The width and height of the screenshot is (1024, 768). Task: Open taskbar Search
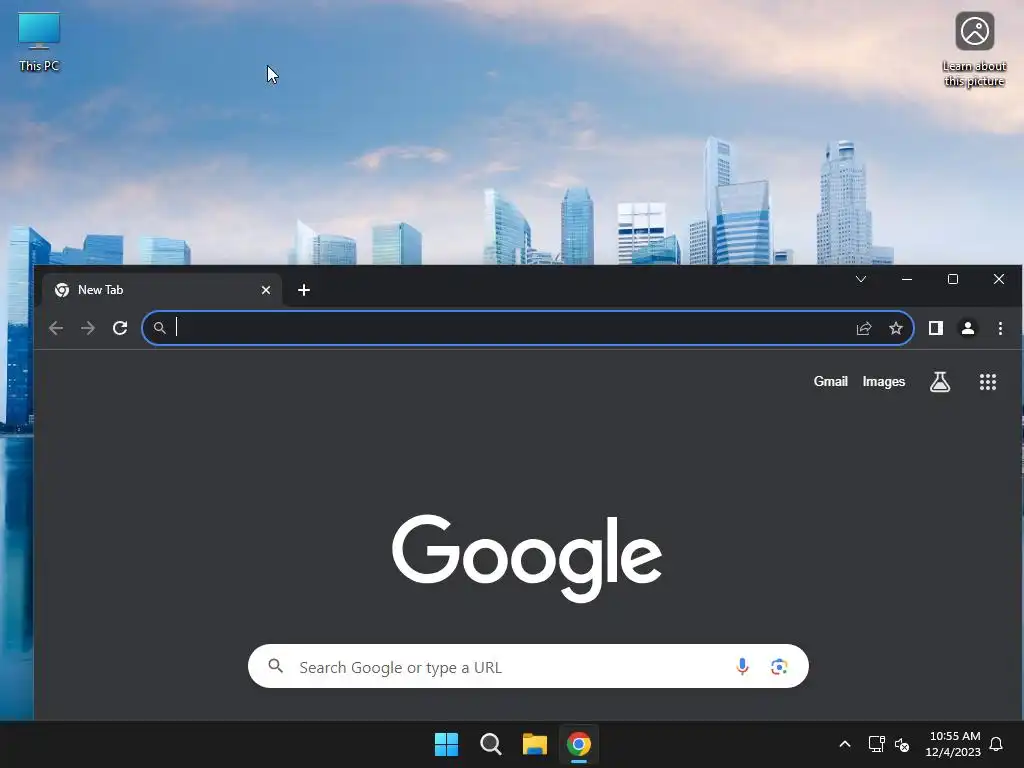(x=490, y=744)
